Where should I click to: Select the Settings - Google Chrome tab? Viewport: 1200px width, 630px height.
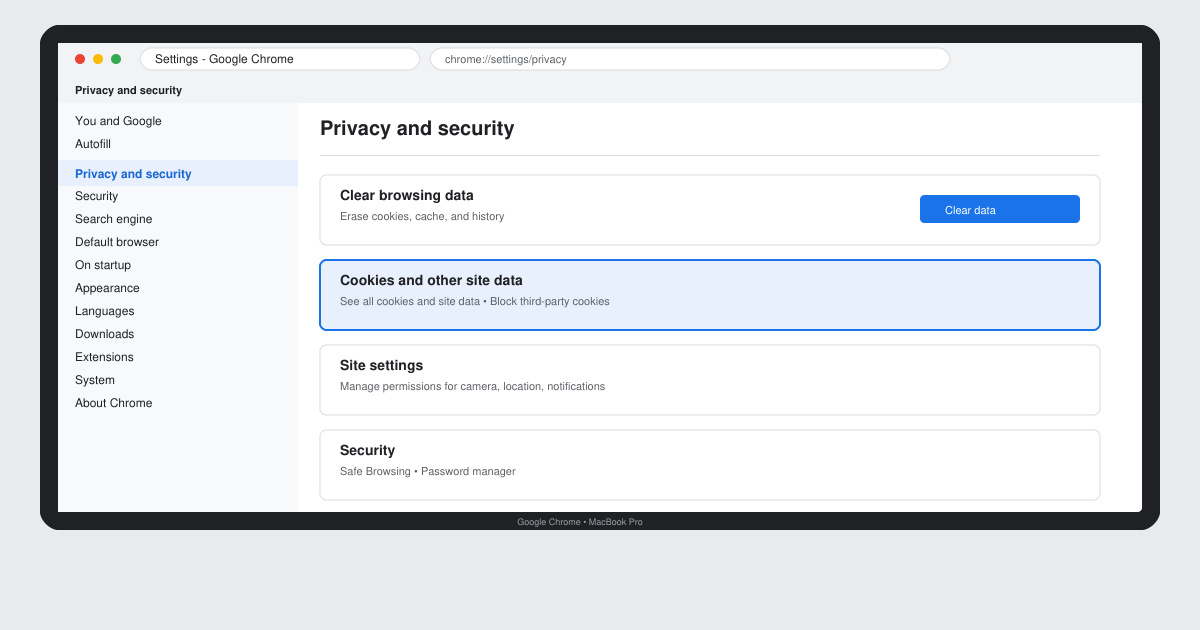point(280,59)
